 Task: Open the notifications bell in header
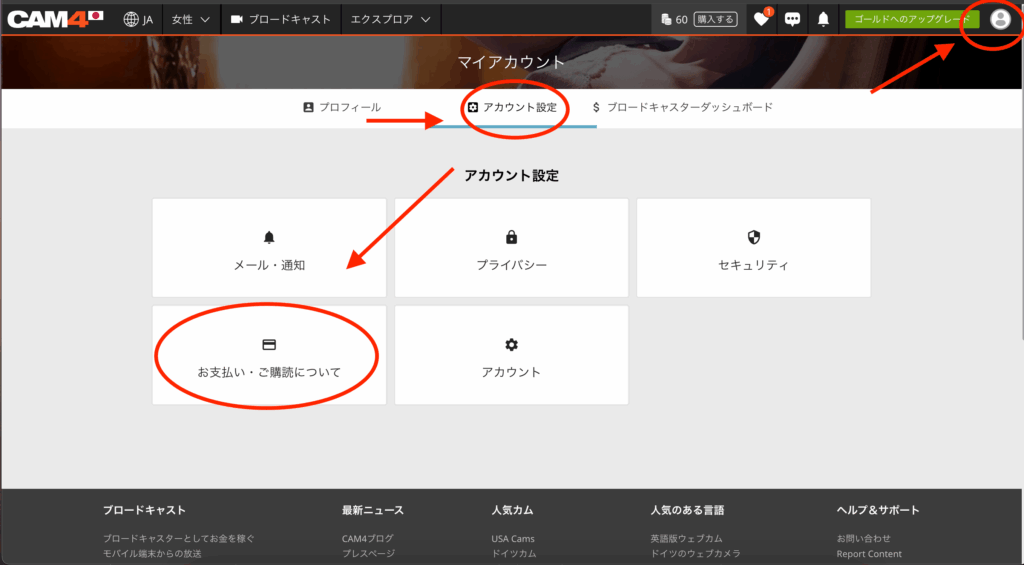tap(824, 20)
